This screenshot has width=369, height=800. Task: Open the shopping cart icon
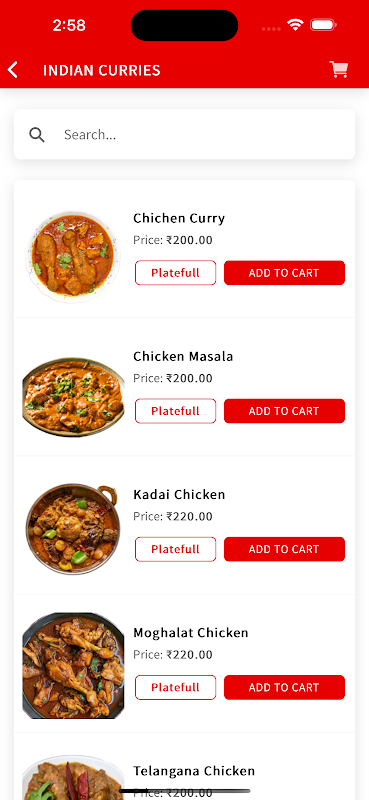click(x=338, y=69)
